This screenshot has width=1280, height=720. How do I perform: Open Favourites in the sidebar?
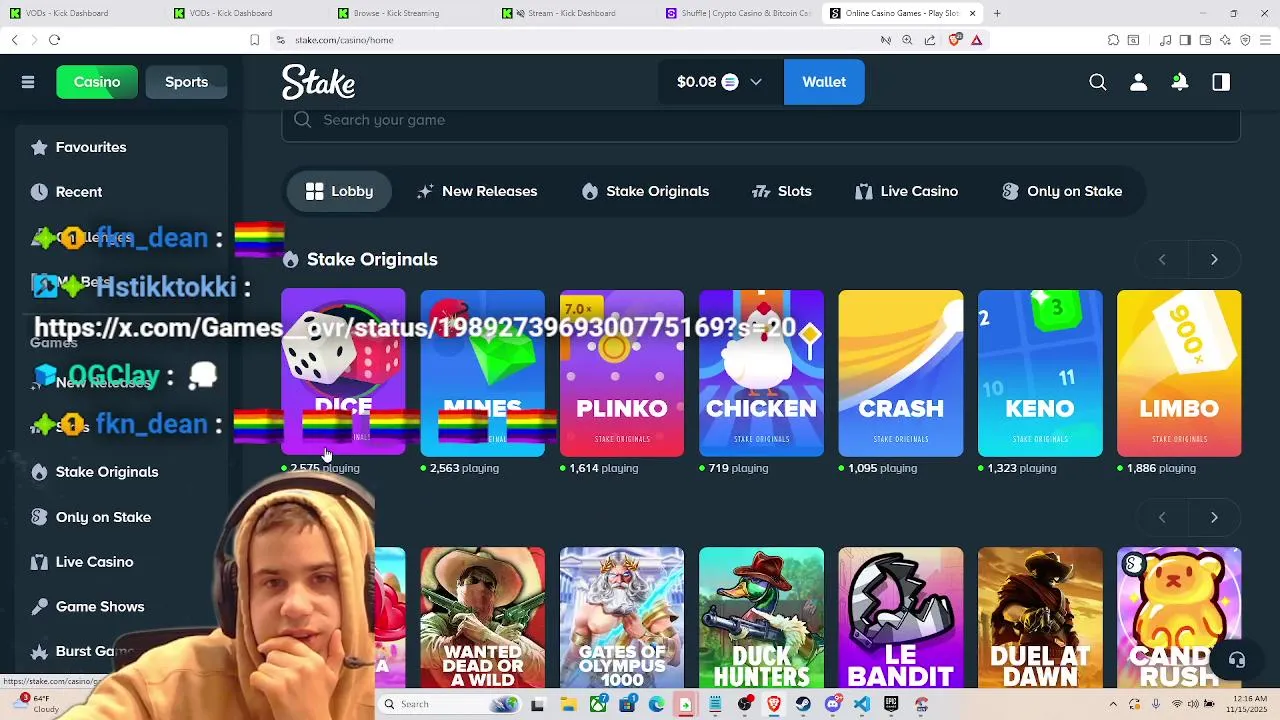(121, 147)
